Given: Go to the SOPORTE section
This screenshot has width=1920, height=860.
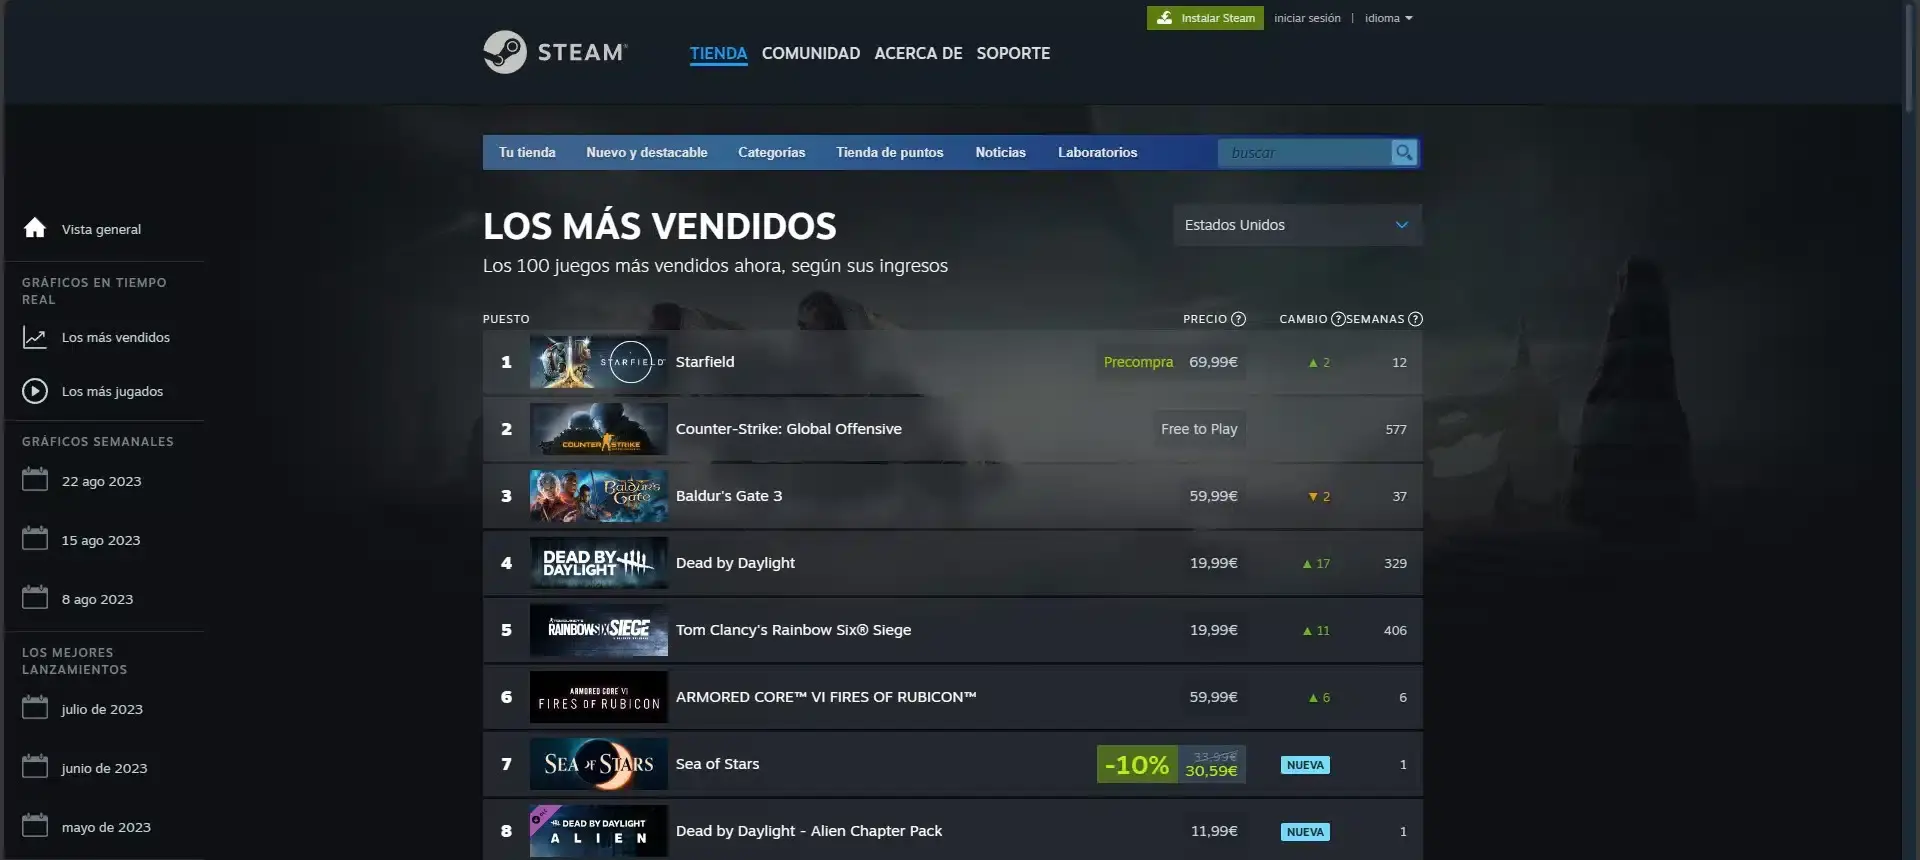Looking at the screenshot, I should pos(1013,53).
